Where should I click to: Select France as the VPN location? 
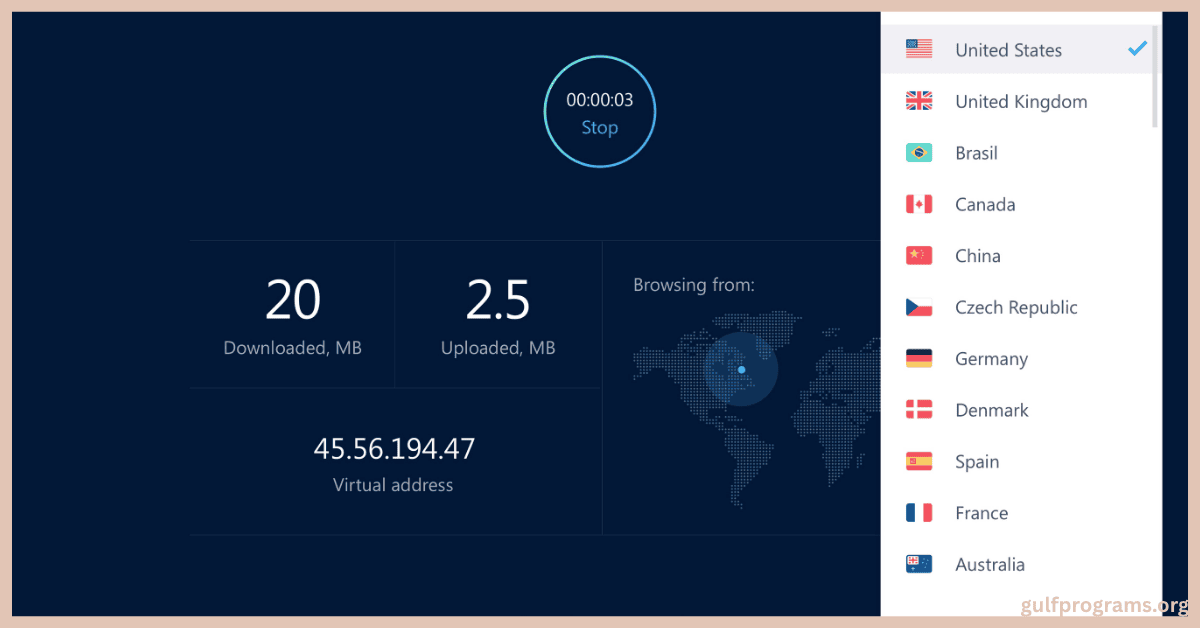[x=981, y=512]
